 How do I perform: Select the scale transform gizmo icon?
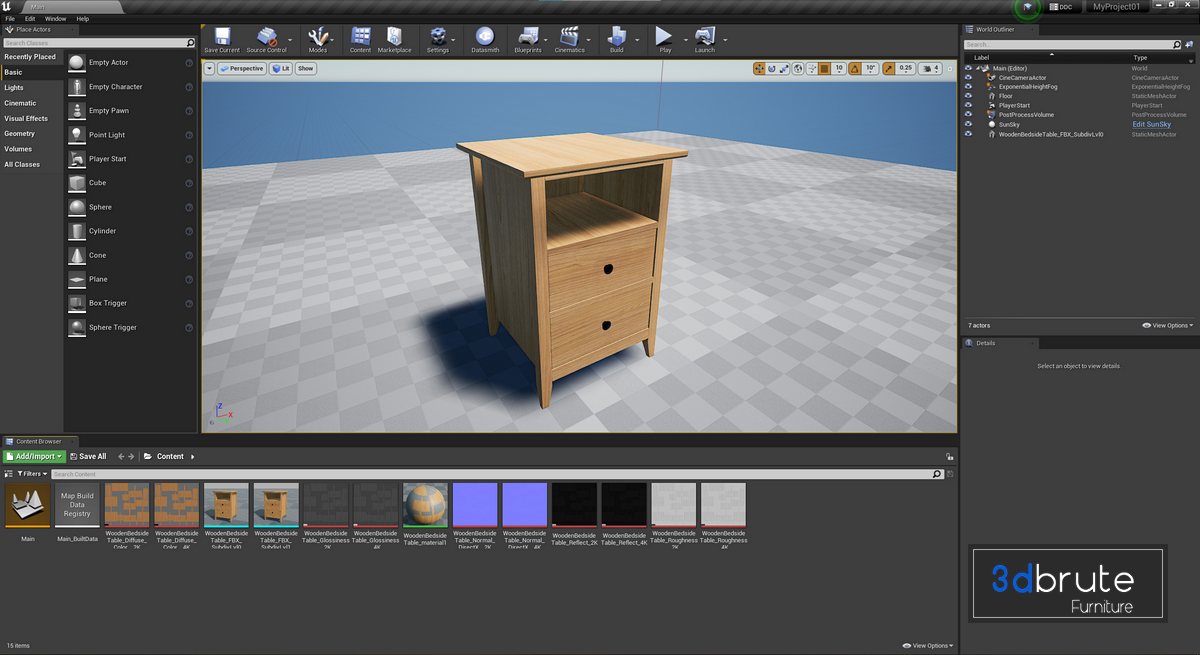[784, 69]
